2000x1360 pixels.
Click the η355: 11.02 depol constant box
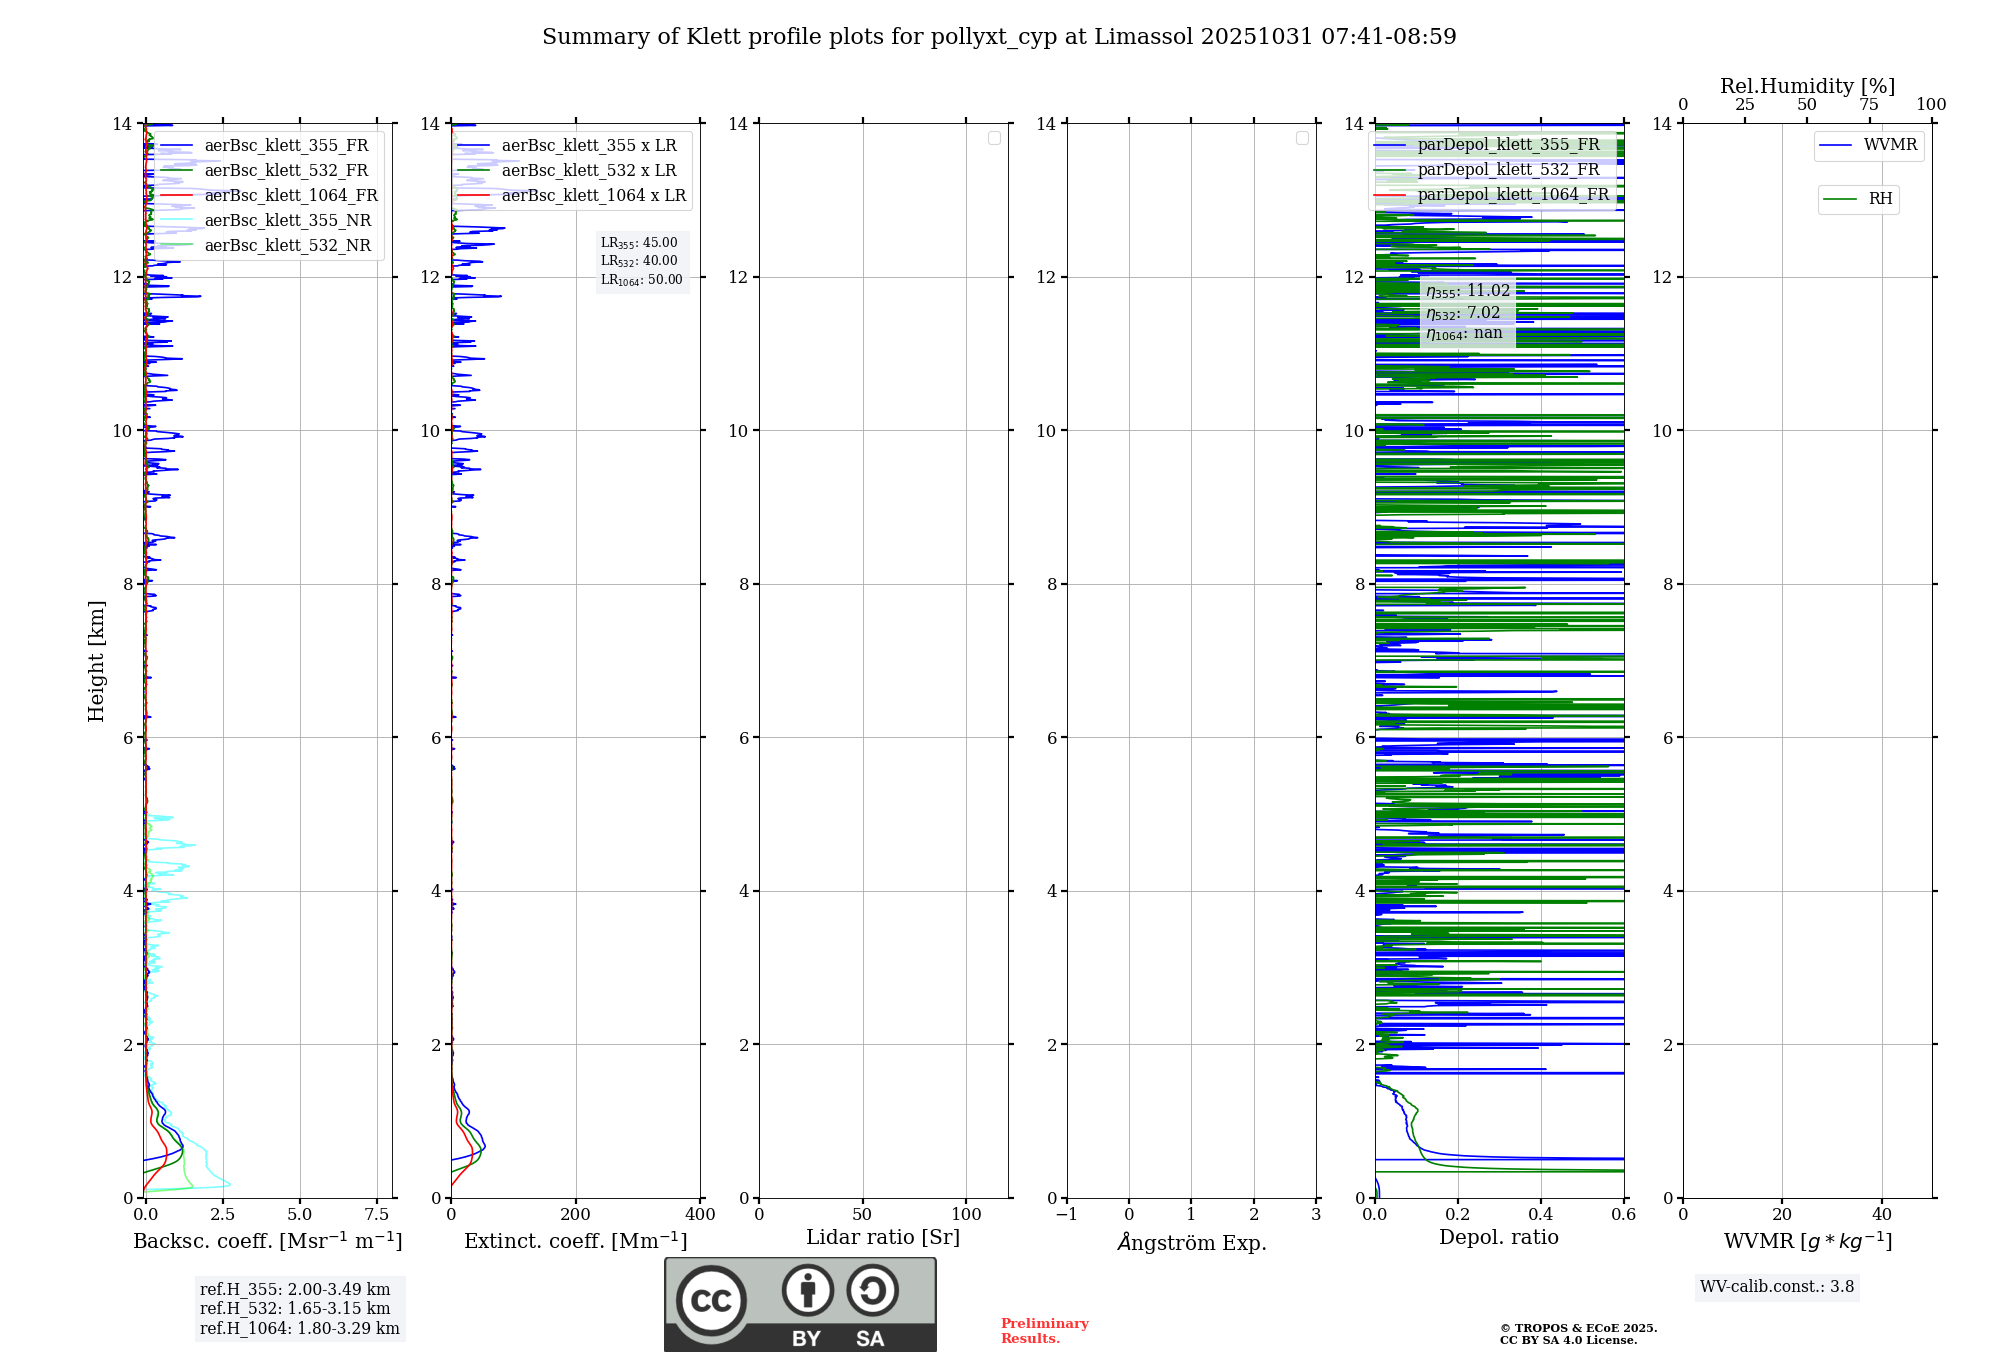click(x=1468, y=291)
